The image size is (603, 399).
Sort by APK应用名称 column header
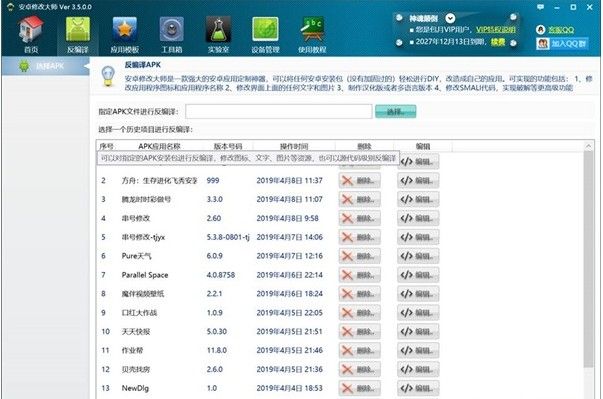[159, 146]
